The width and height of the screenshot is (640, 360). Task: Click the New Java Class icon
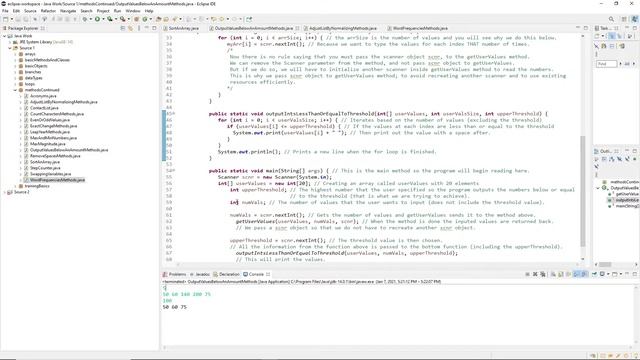tap(145, 19)
